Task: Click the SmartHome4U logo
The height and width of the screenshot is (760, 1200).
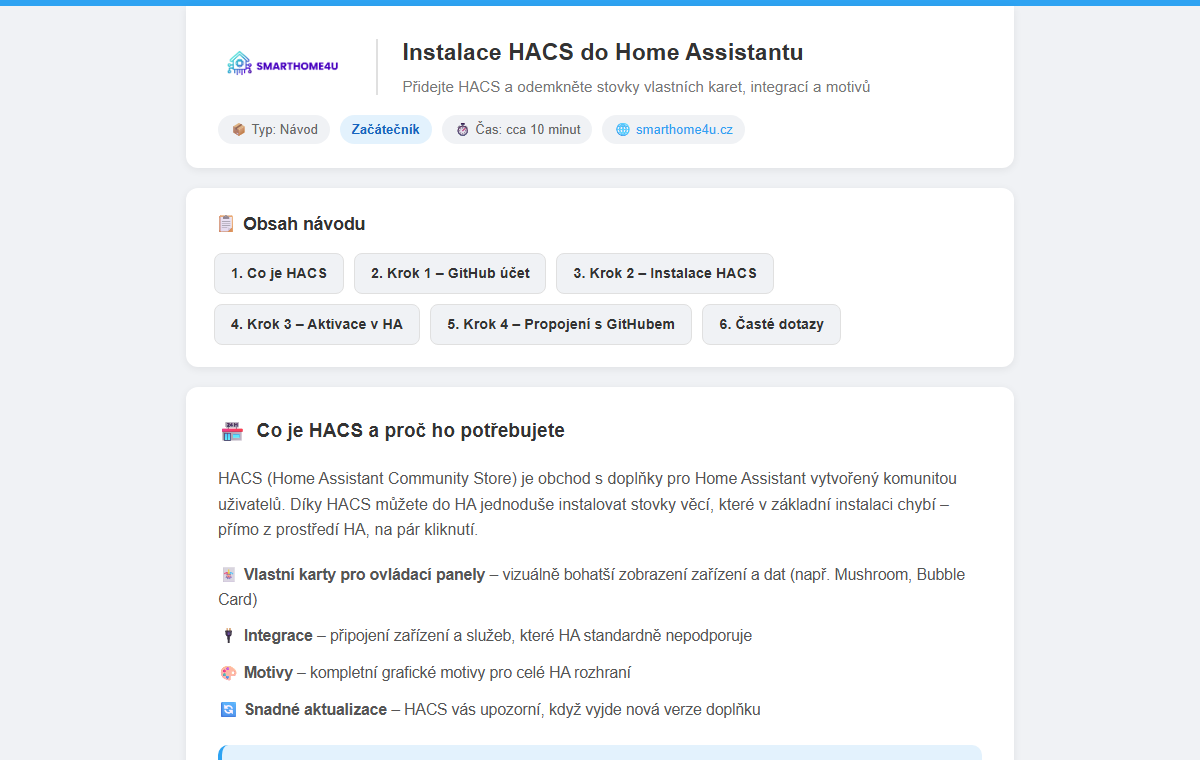Action: click(283, 65)
